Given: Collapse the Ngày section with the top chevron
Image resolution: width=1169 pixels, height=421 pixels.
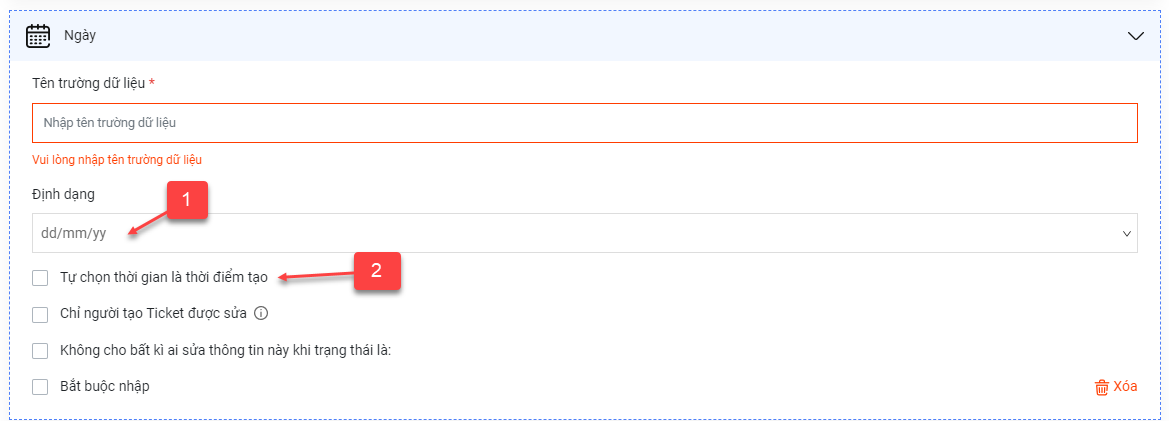Looking at the screenshot, I should pos(1135,36).
